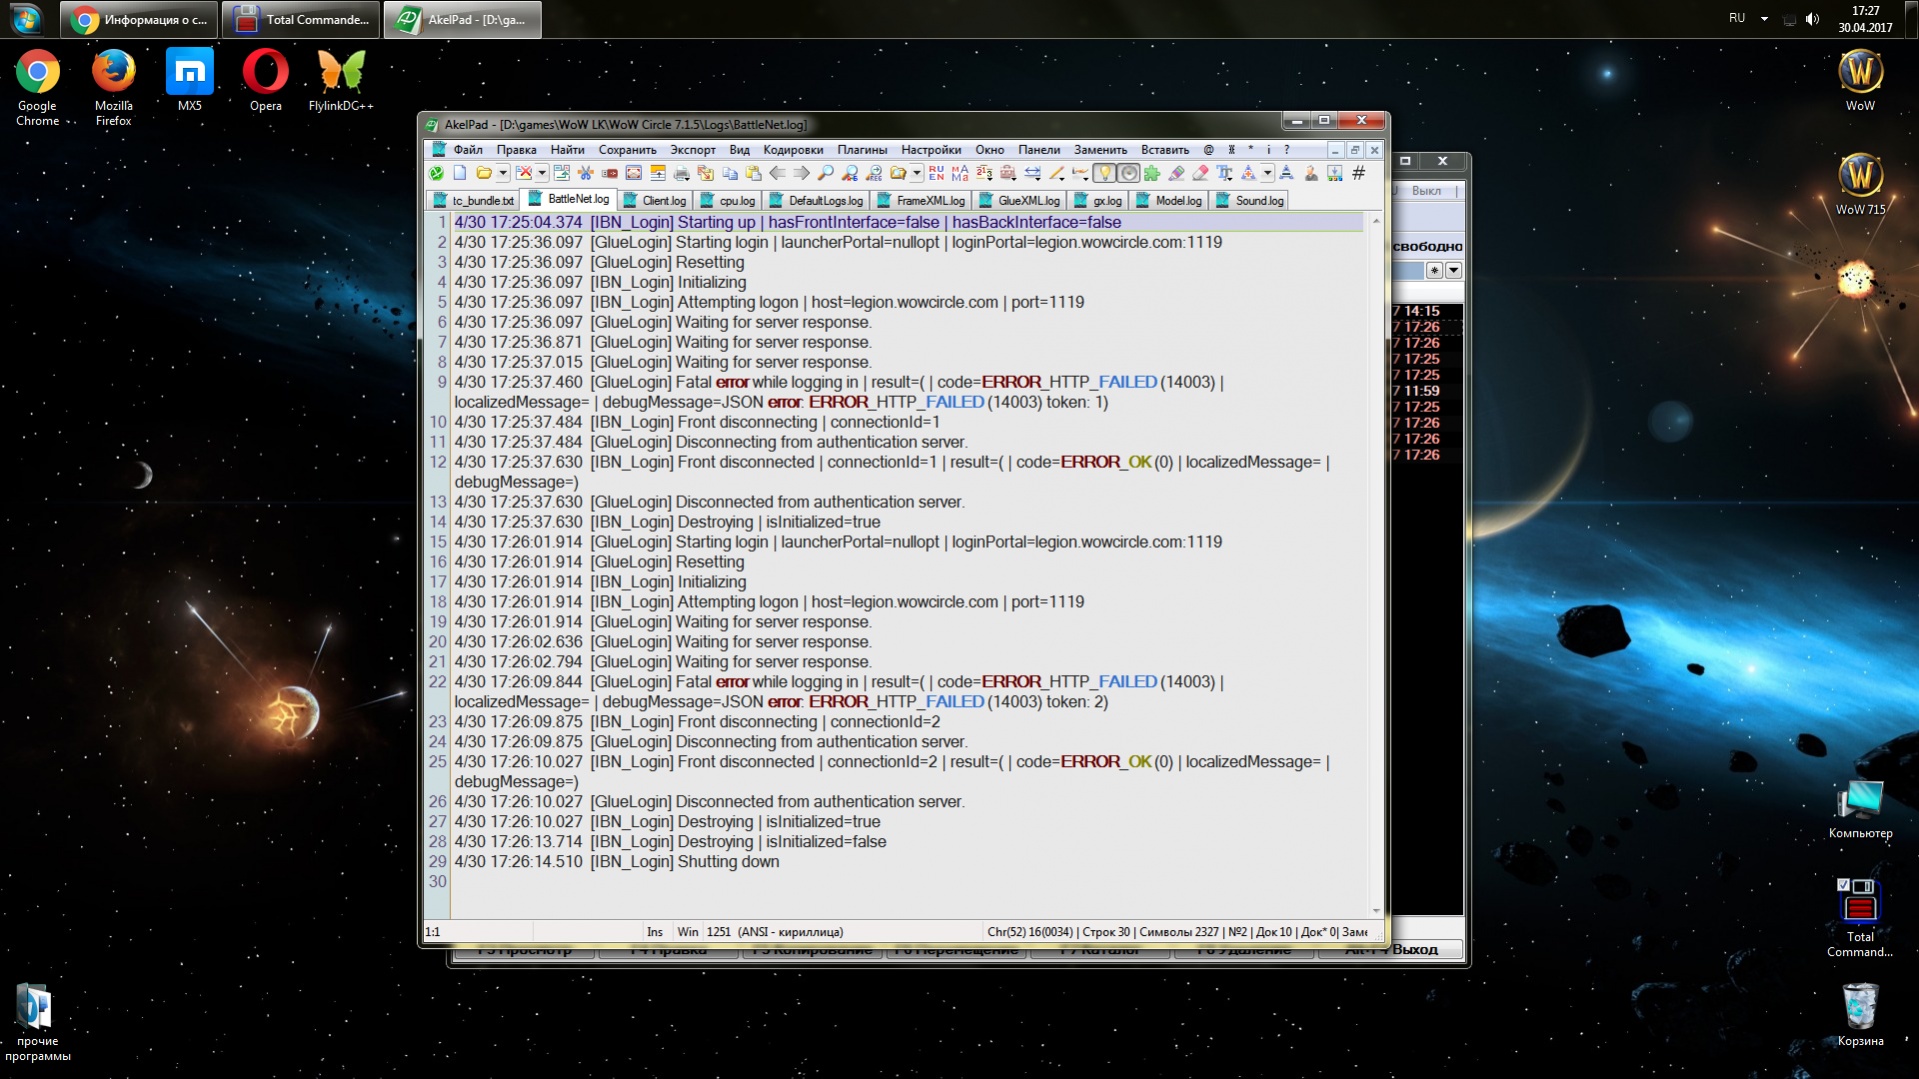Click the scissors Cut icon

pyautogui.click(x=586, y=174)
